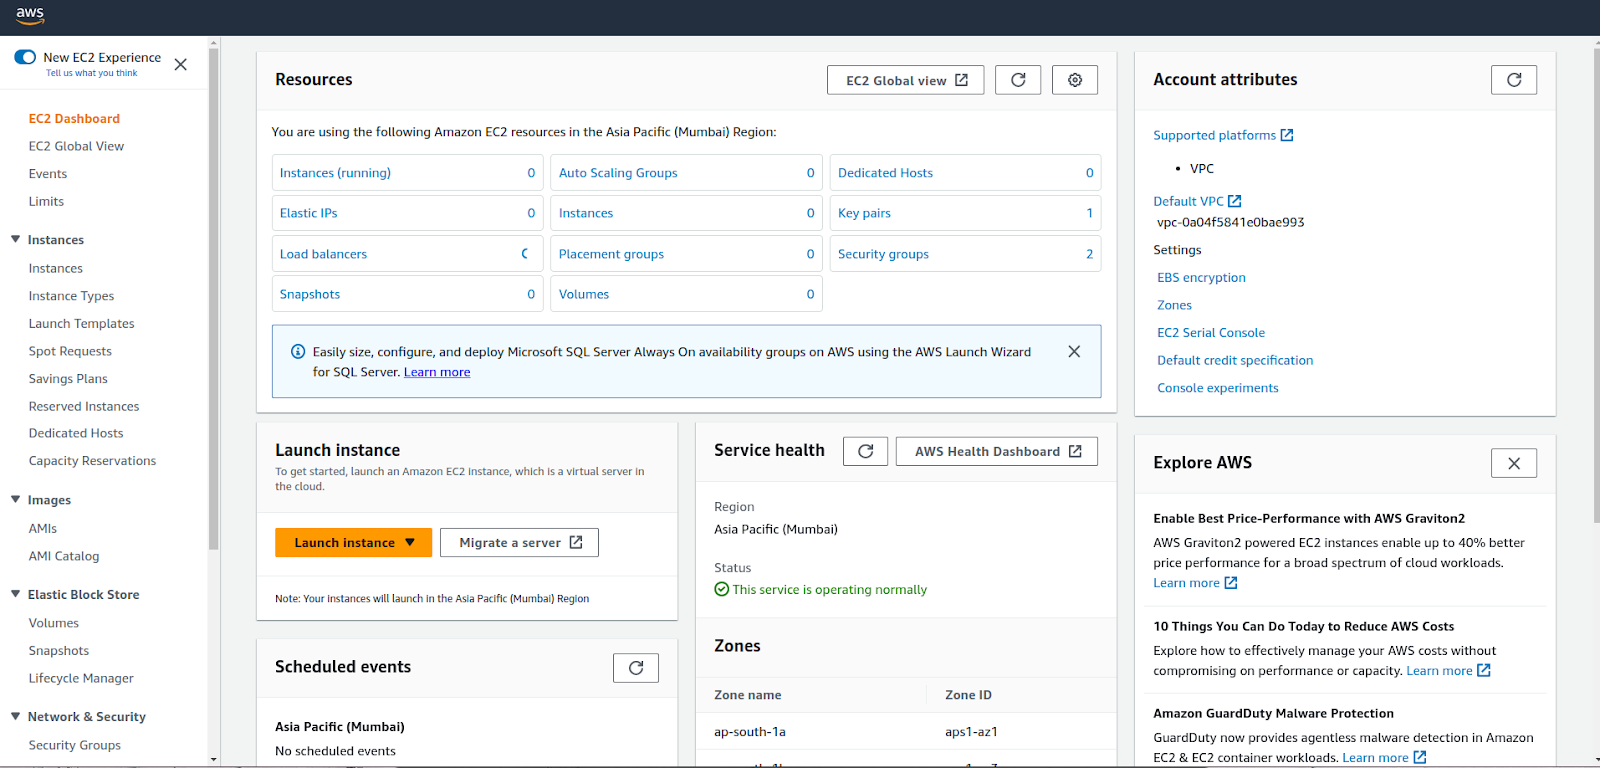Open EC2 Dashboard in sidebar
Screen dimensions: 1600x768
pyautogui.click(x=74, y=118)
